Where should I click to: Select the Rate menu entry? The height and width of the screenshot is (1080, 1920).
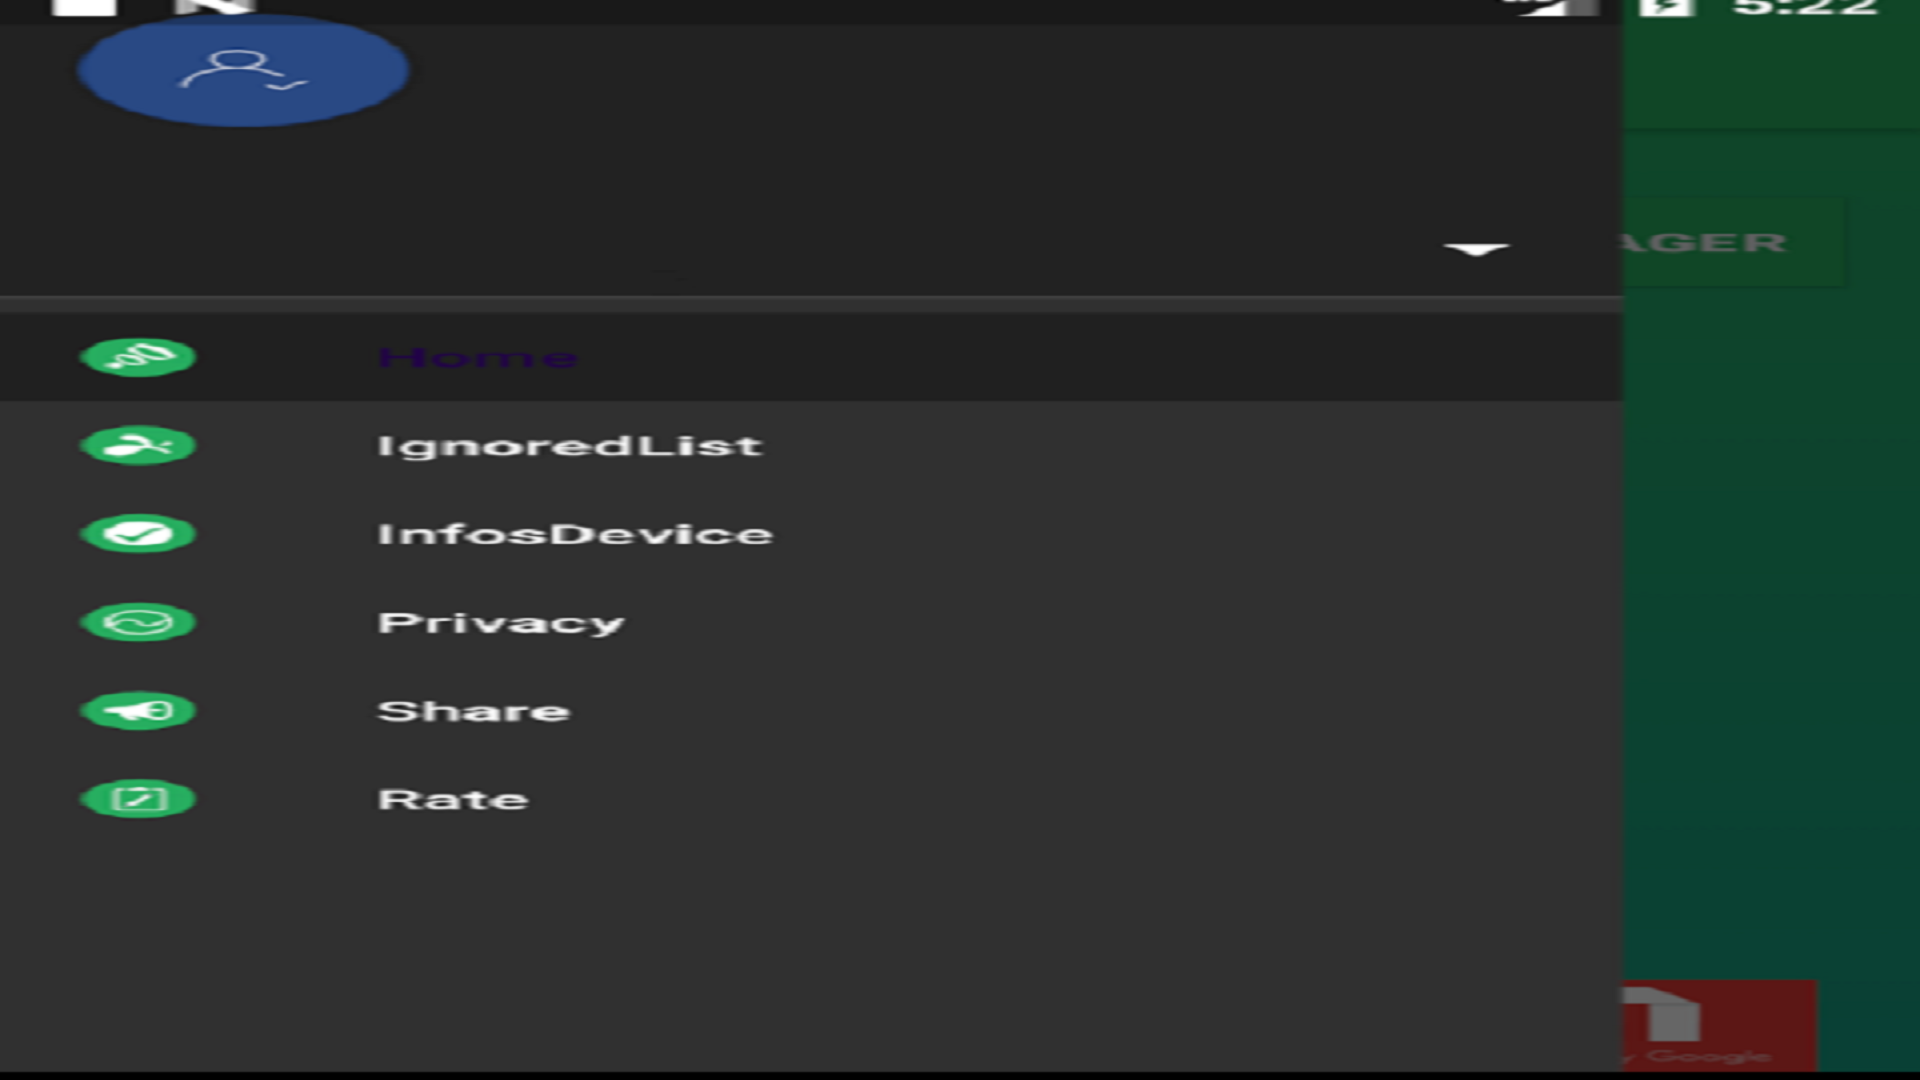(453, 799)
